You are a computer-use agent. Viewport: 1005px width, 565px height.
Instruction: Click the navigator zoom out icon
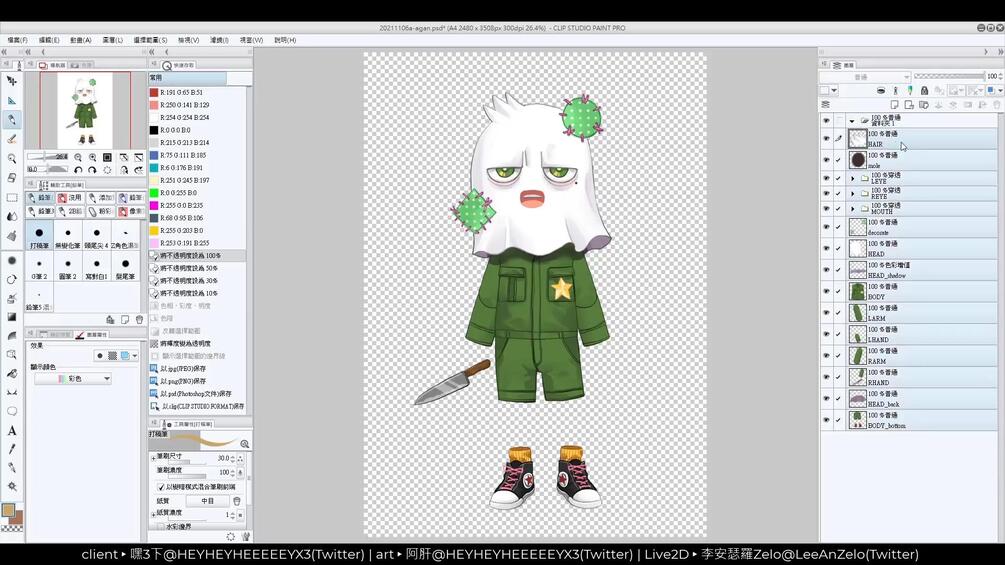click(x=78, y=157)
